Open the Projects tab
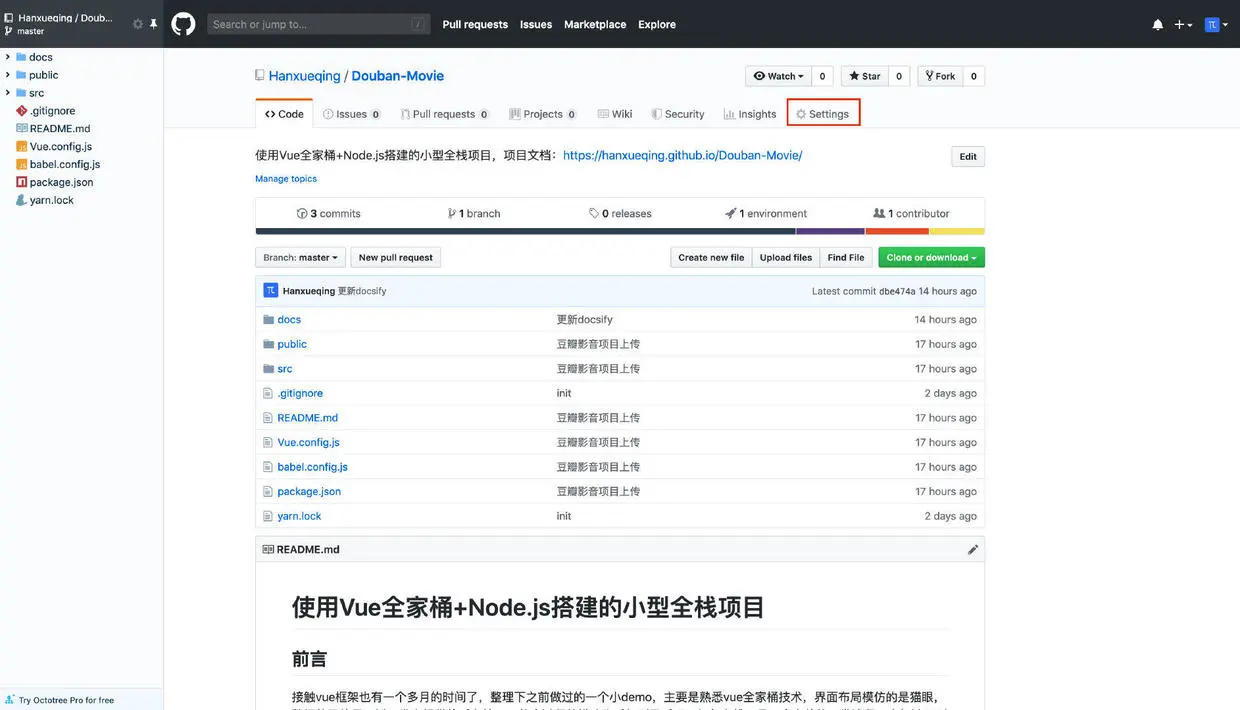Viewport: 1240px width, 710px height. tap(542, 114)
